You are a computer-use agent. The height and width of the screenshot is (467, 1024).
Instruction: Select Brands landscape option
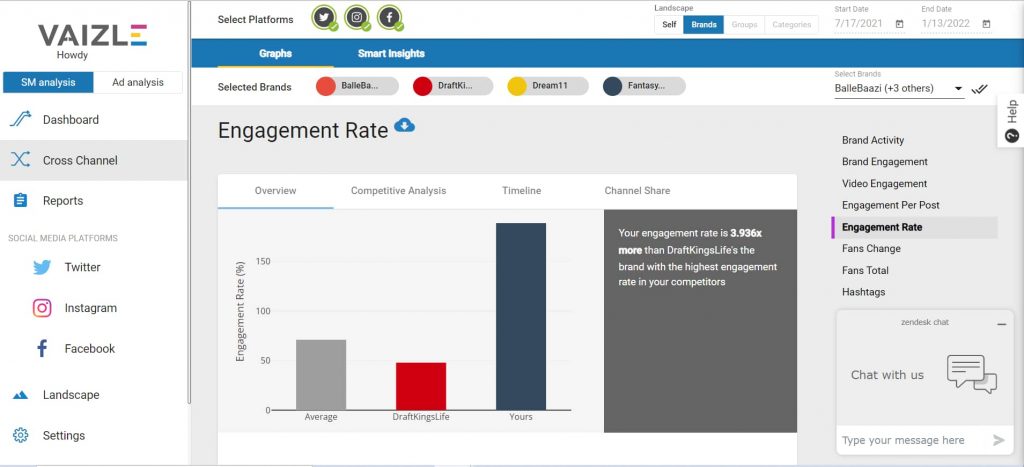click(704, 25)
